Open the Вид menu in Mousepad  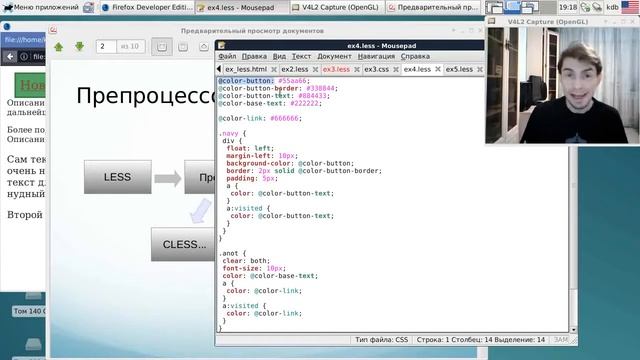pos(279,56)
